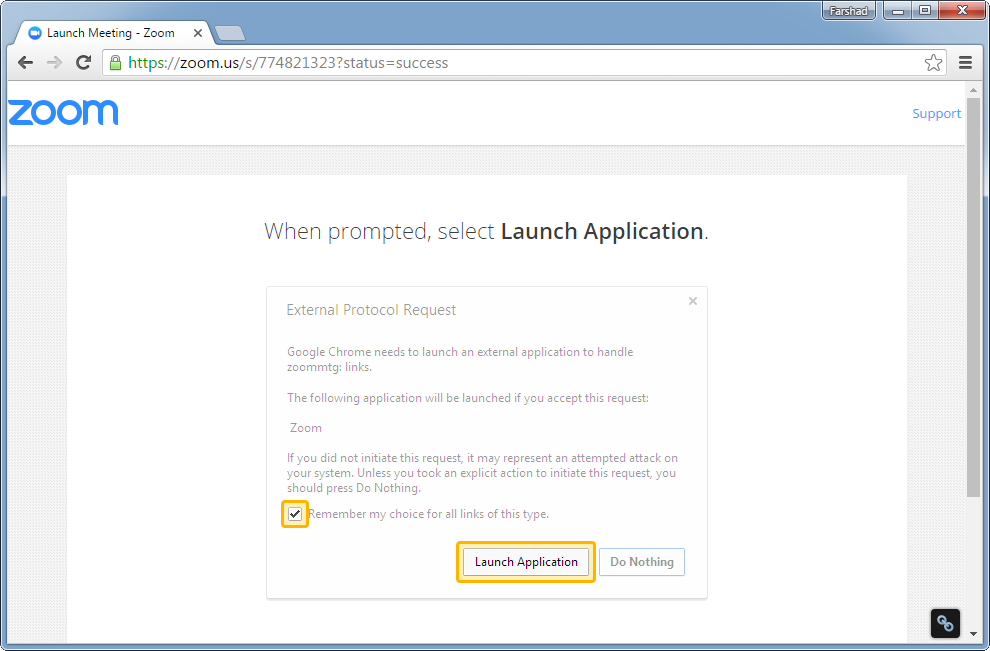990x651 pixels.
Task: Click the 'When prompted, select Launch Application' heading
Action: pyautogui.click(x=486, y=232)
